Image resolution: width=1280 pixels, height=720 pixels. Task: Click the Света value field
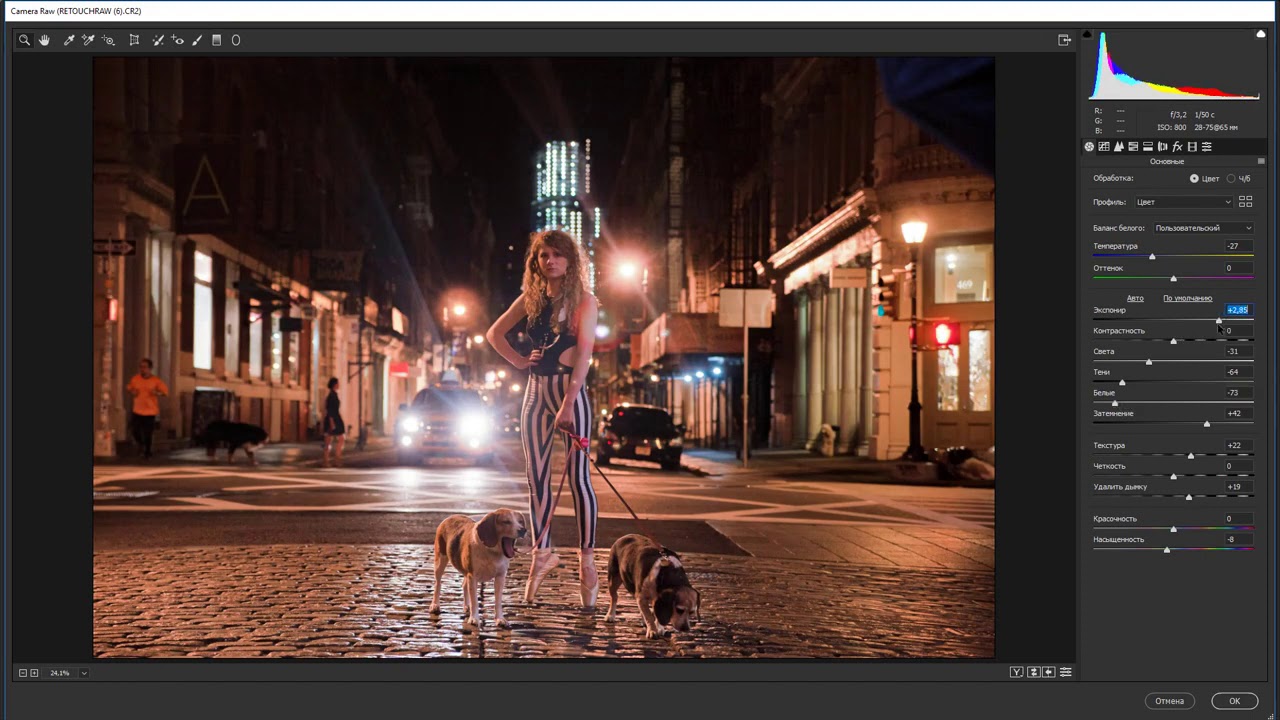[1238, 351]
